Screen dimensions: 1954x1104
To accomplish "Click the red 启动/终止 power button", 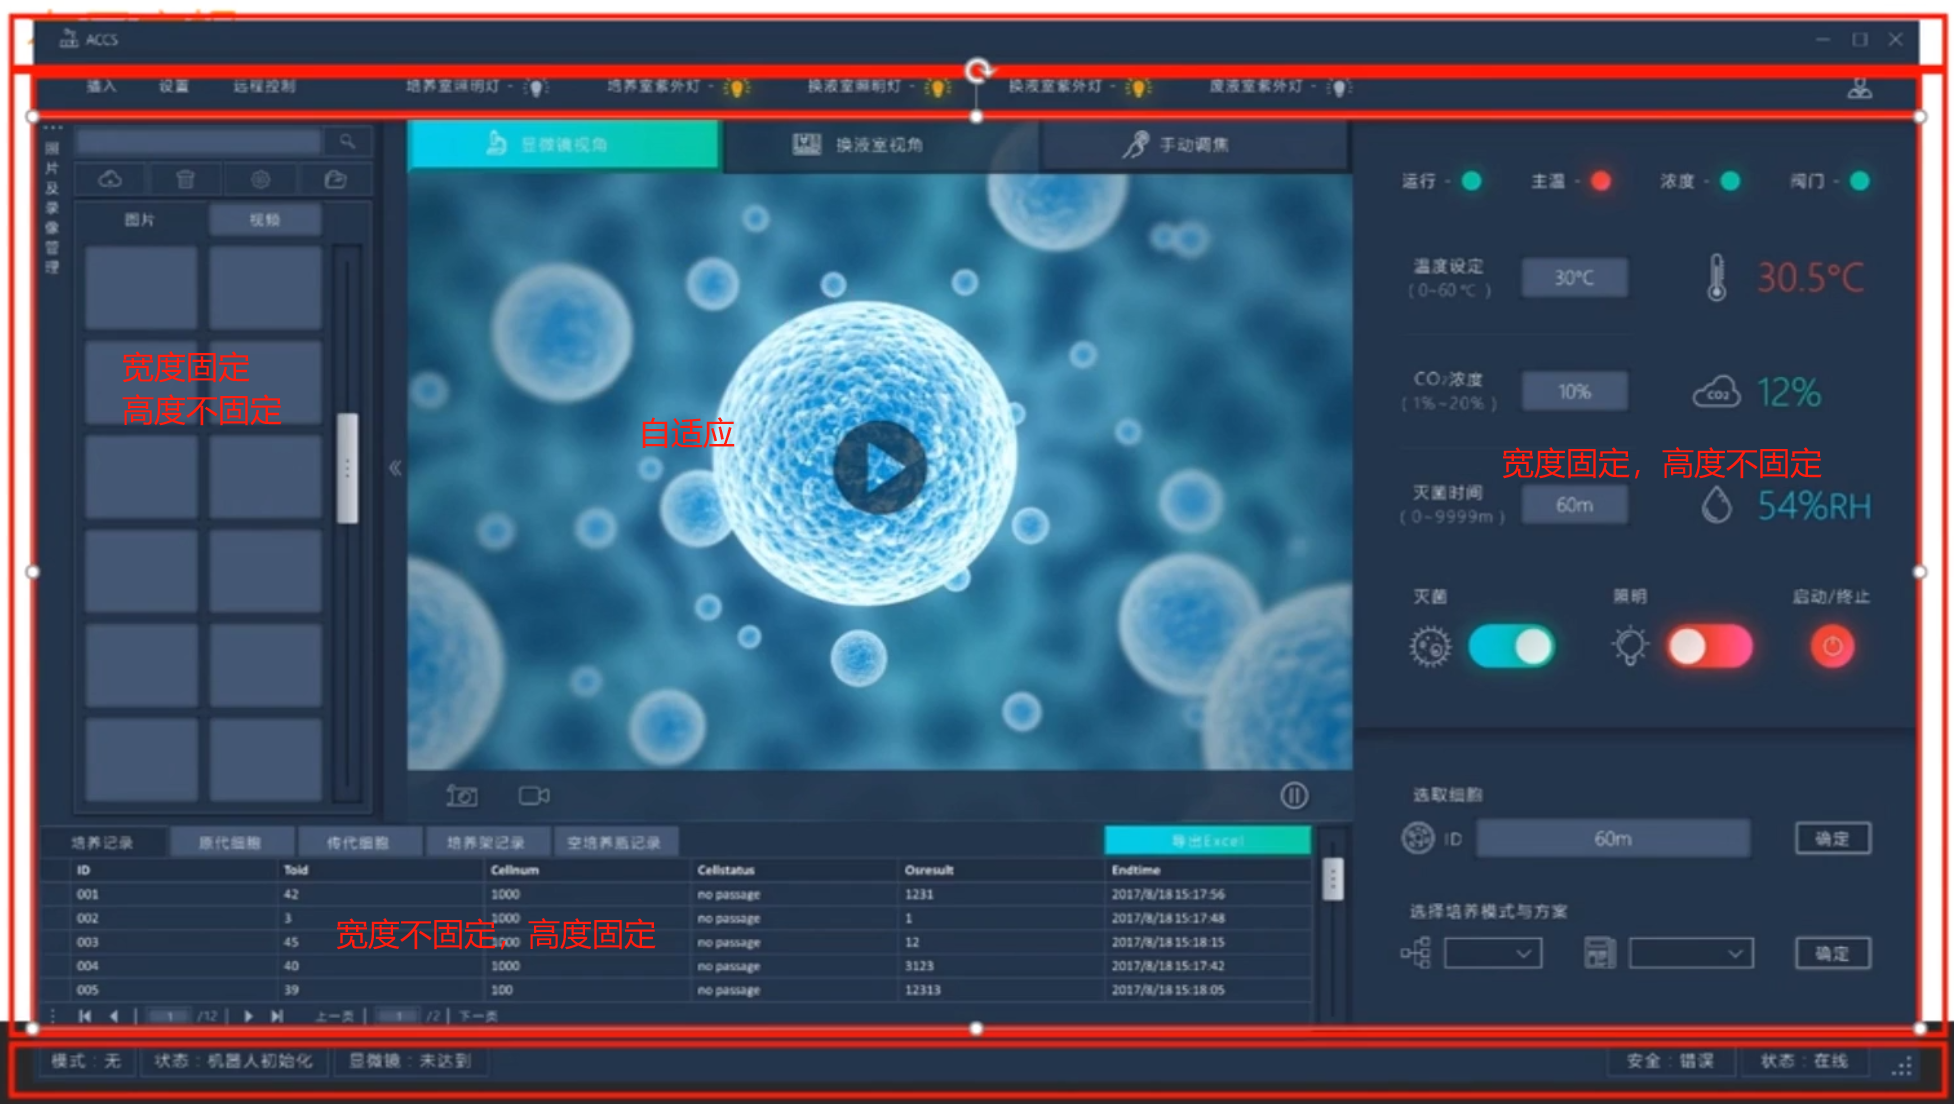I will pos(1832,647).
